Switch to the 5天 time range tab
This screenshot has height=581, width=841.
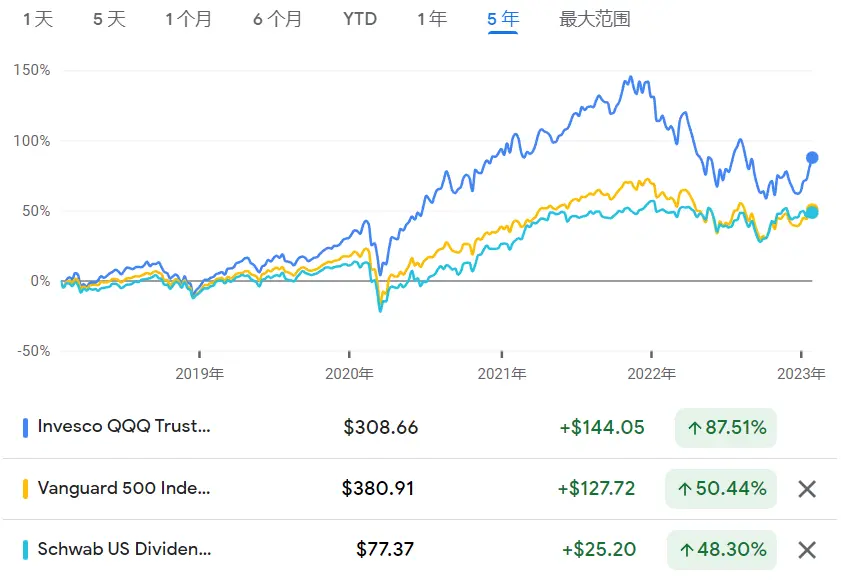pyautogui.click(x=109, y=19)
